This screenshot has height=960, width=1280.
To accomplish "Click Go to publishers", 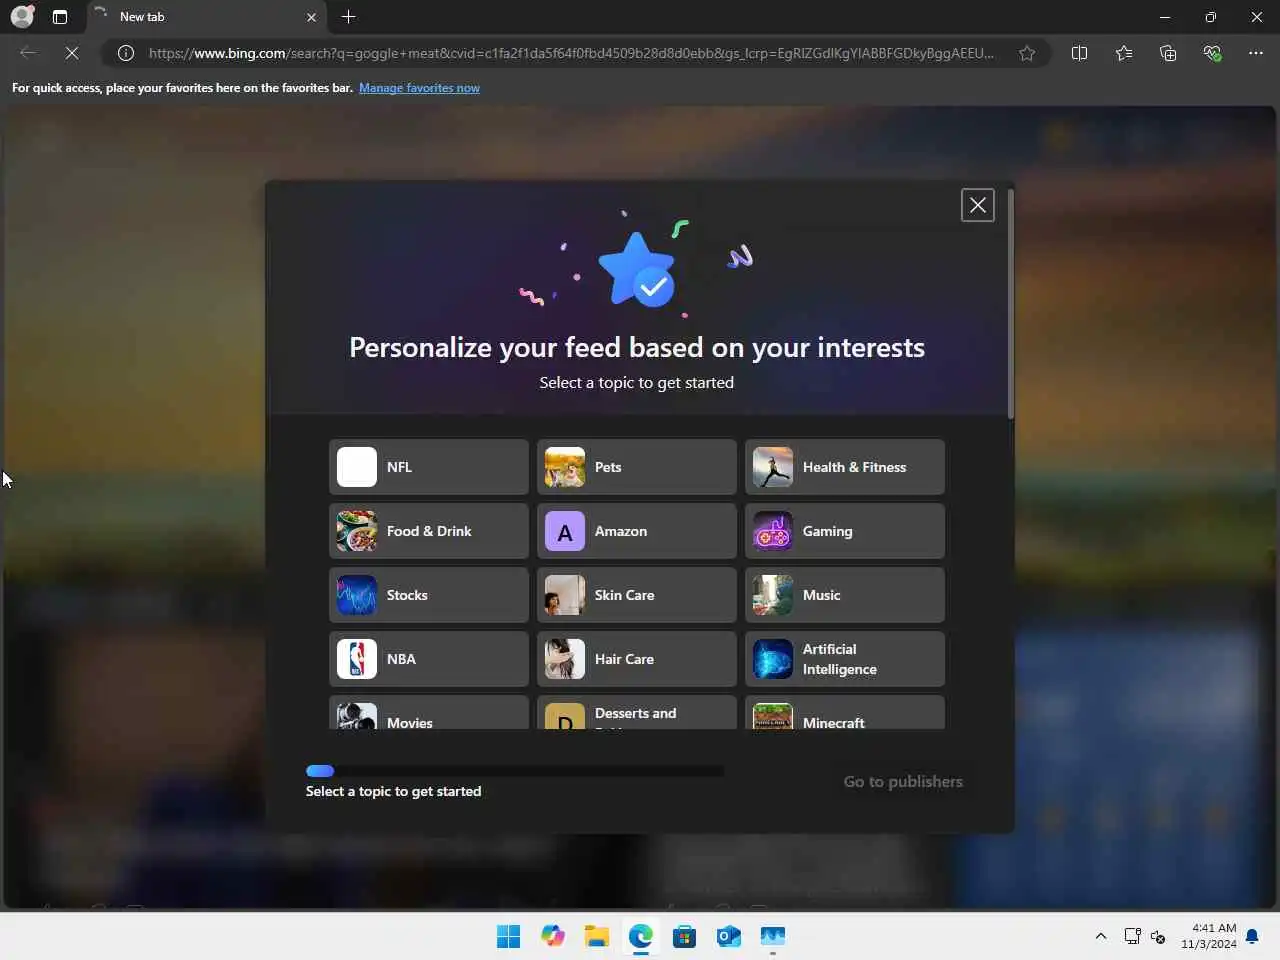I will tap(903, 782).
